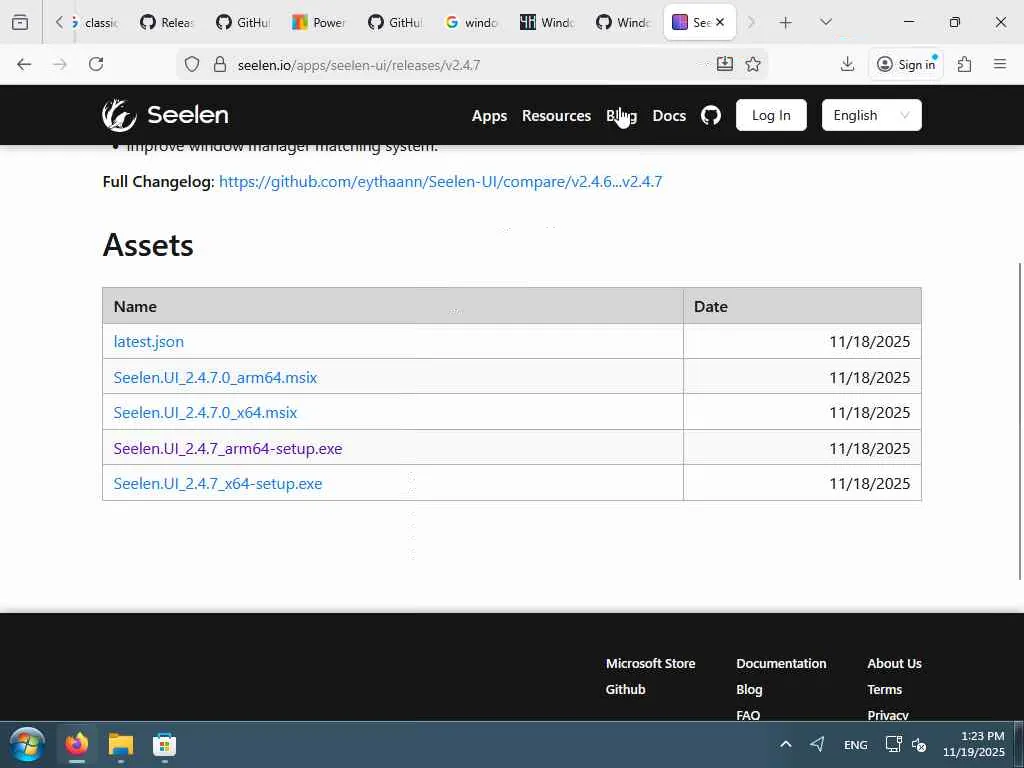Open Microsoft Store footer link
This screenshot has width=1024, height=768.
point(650,664)
